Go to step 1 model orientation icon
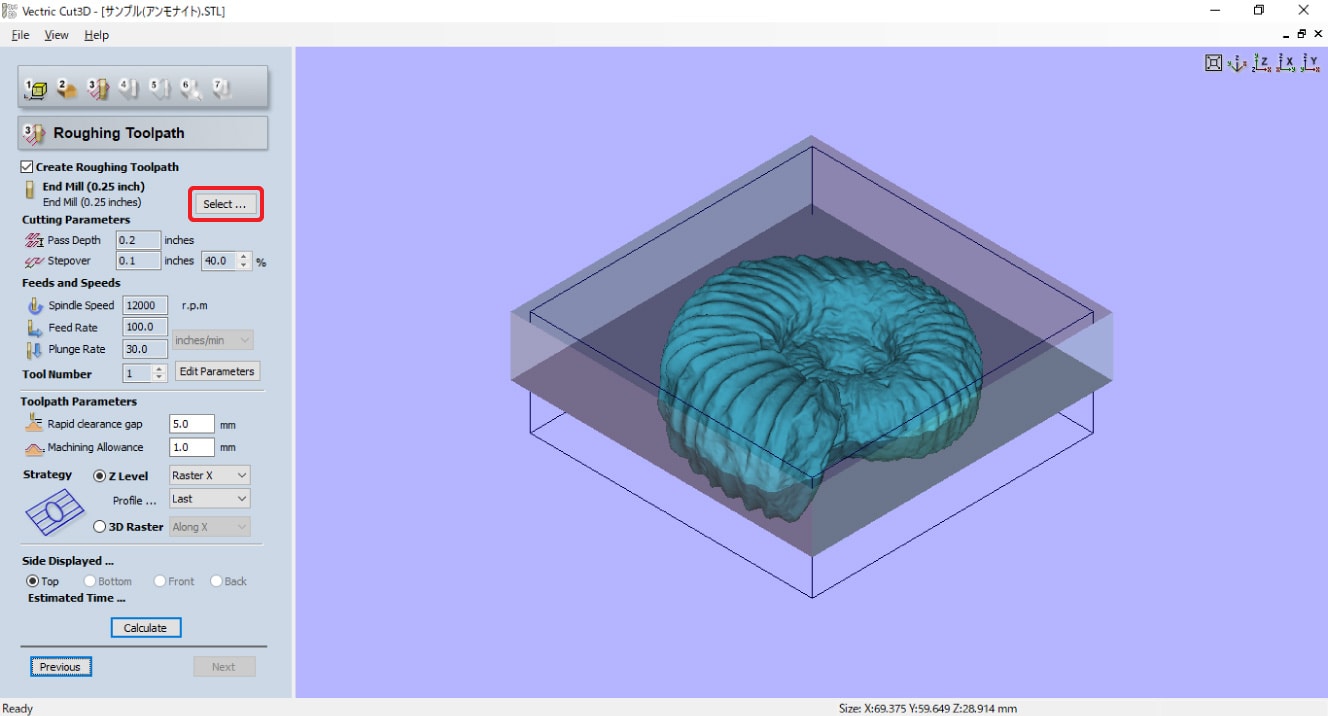Screen dimensions: 1328x716 [x=36, y=89]
